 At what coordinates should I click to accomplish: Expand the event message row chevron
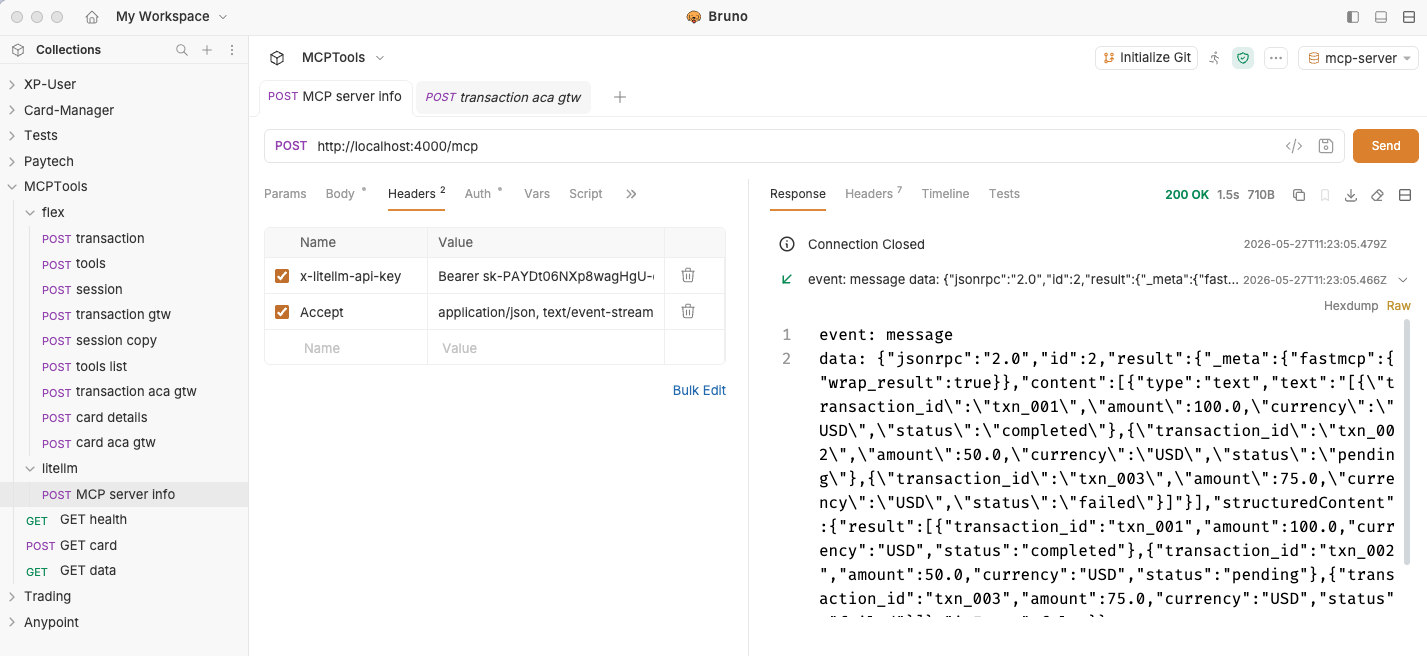tap(1403, 280)
